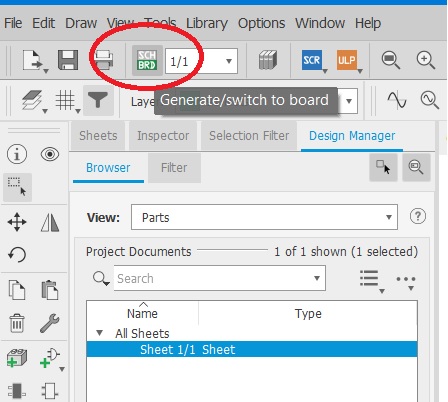448x402 pixels.
Task: Open the Library menu
Action: tap(207, 23)
